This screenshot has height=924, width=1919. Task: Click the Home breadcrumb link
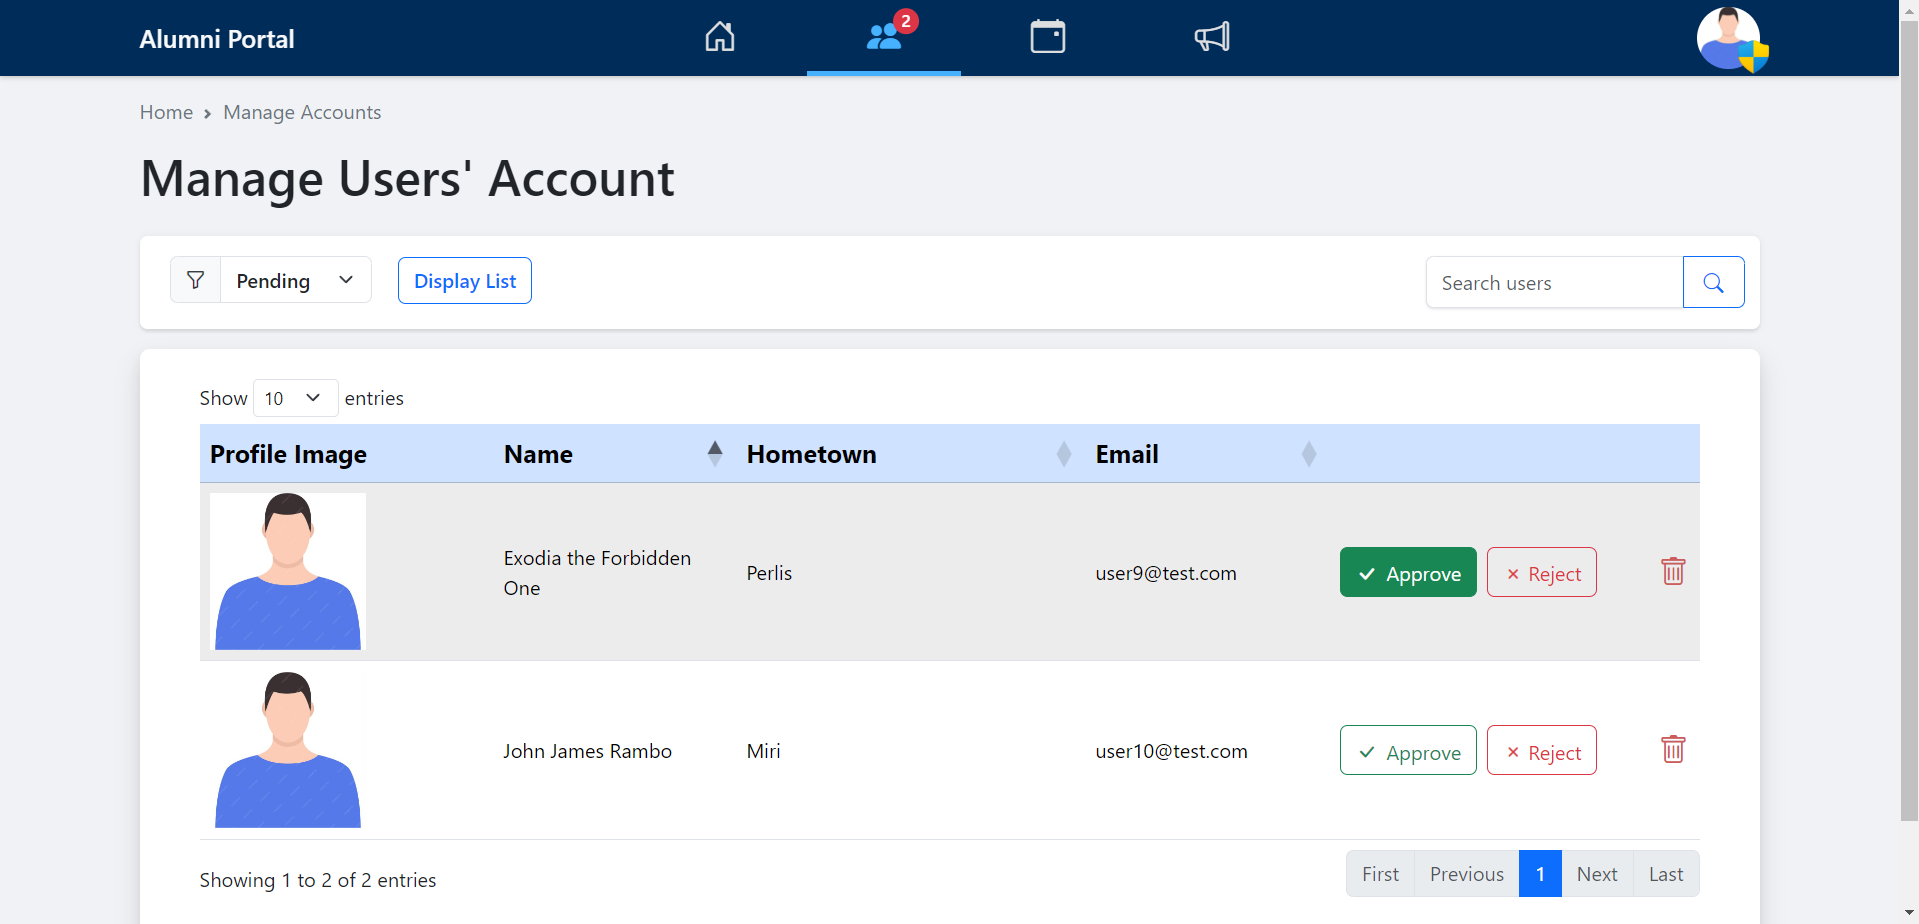click(166, 112)
